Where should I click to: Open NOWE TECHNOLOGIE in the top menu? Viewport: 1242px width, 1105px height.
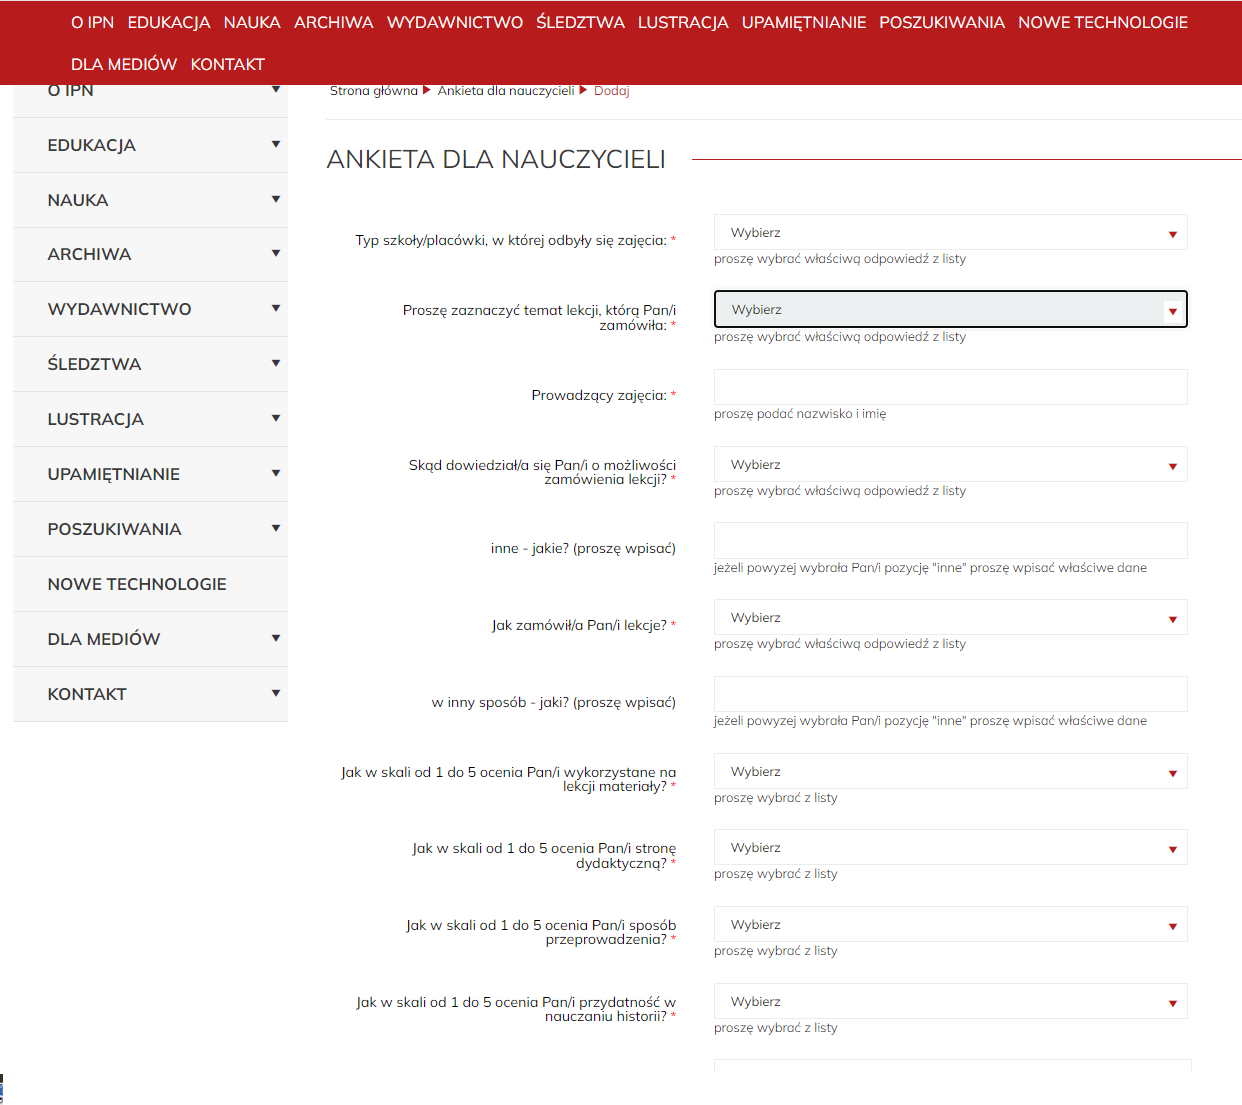pos(1102,22)
